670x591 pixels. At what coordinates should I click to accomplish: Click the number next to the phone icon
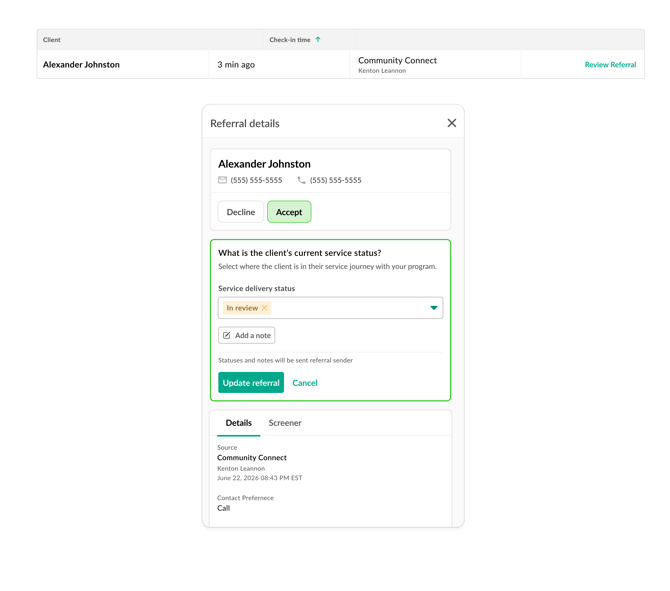(335, 180)
